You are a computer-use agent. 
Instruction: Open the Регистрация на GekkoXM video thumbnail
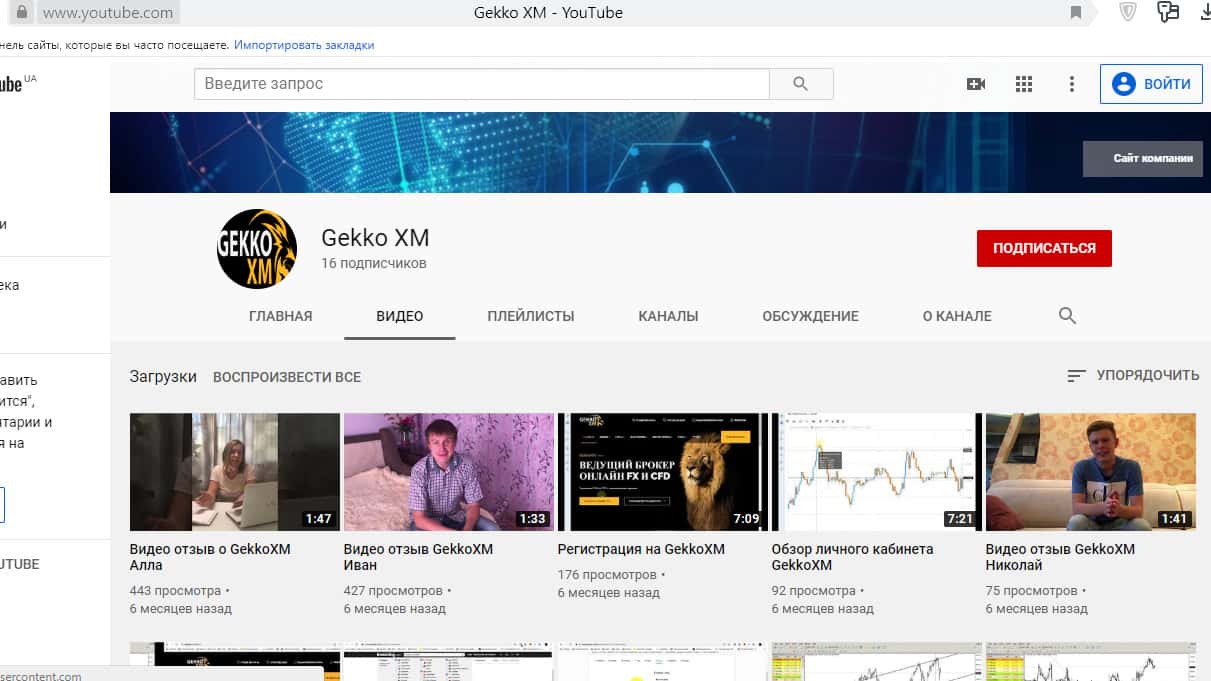coord(662,472)
